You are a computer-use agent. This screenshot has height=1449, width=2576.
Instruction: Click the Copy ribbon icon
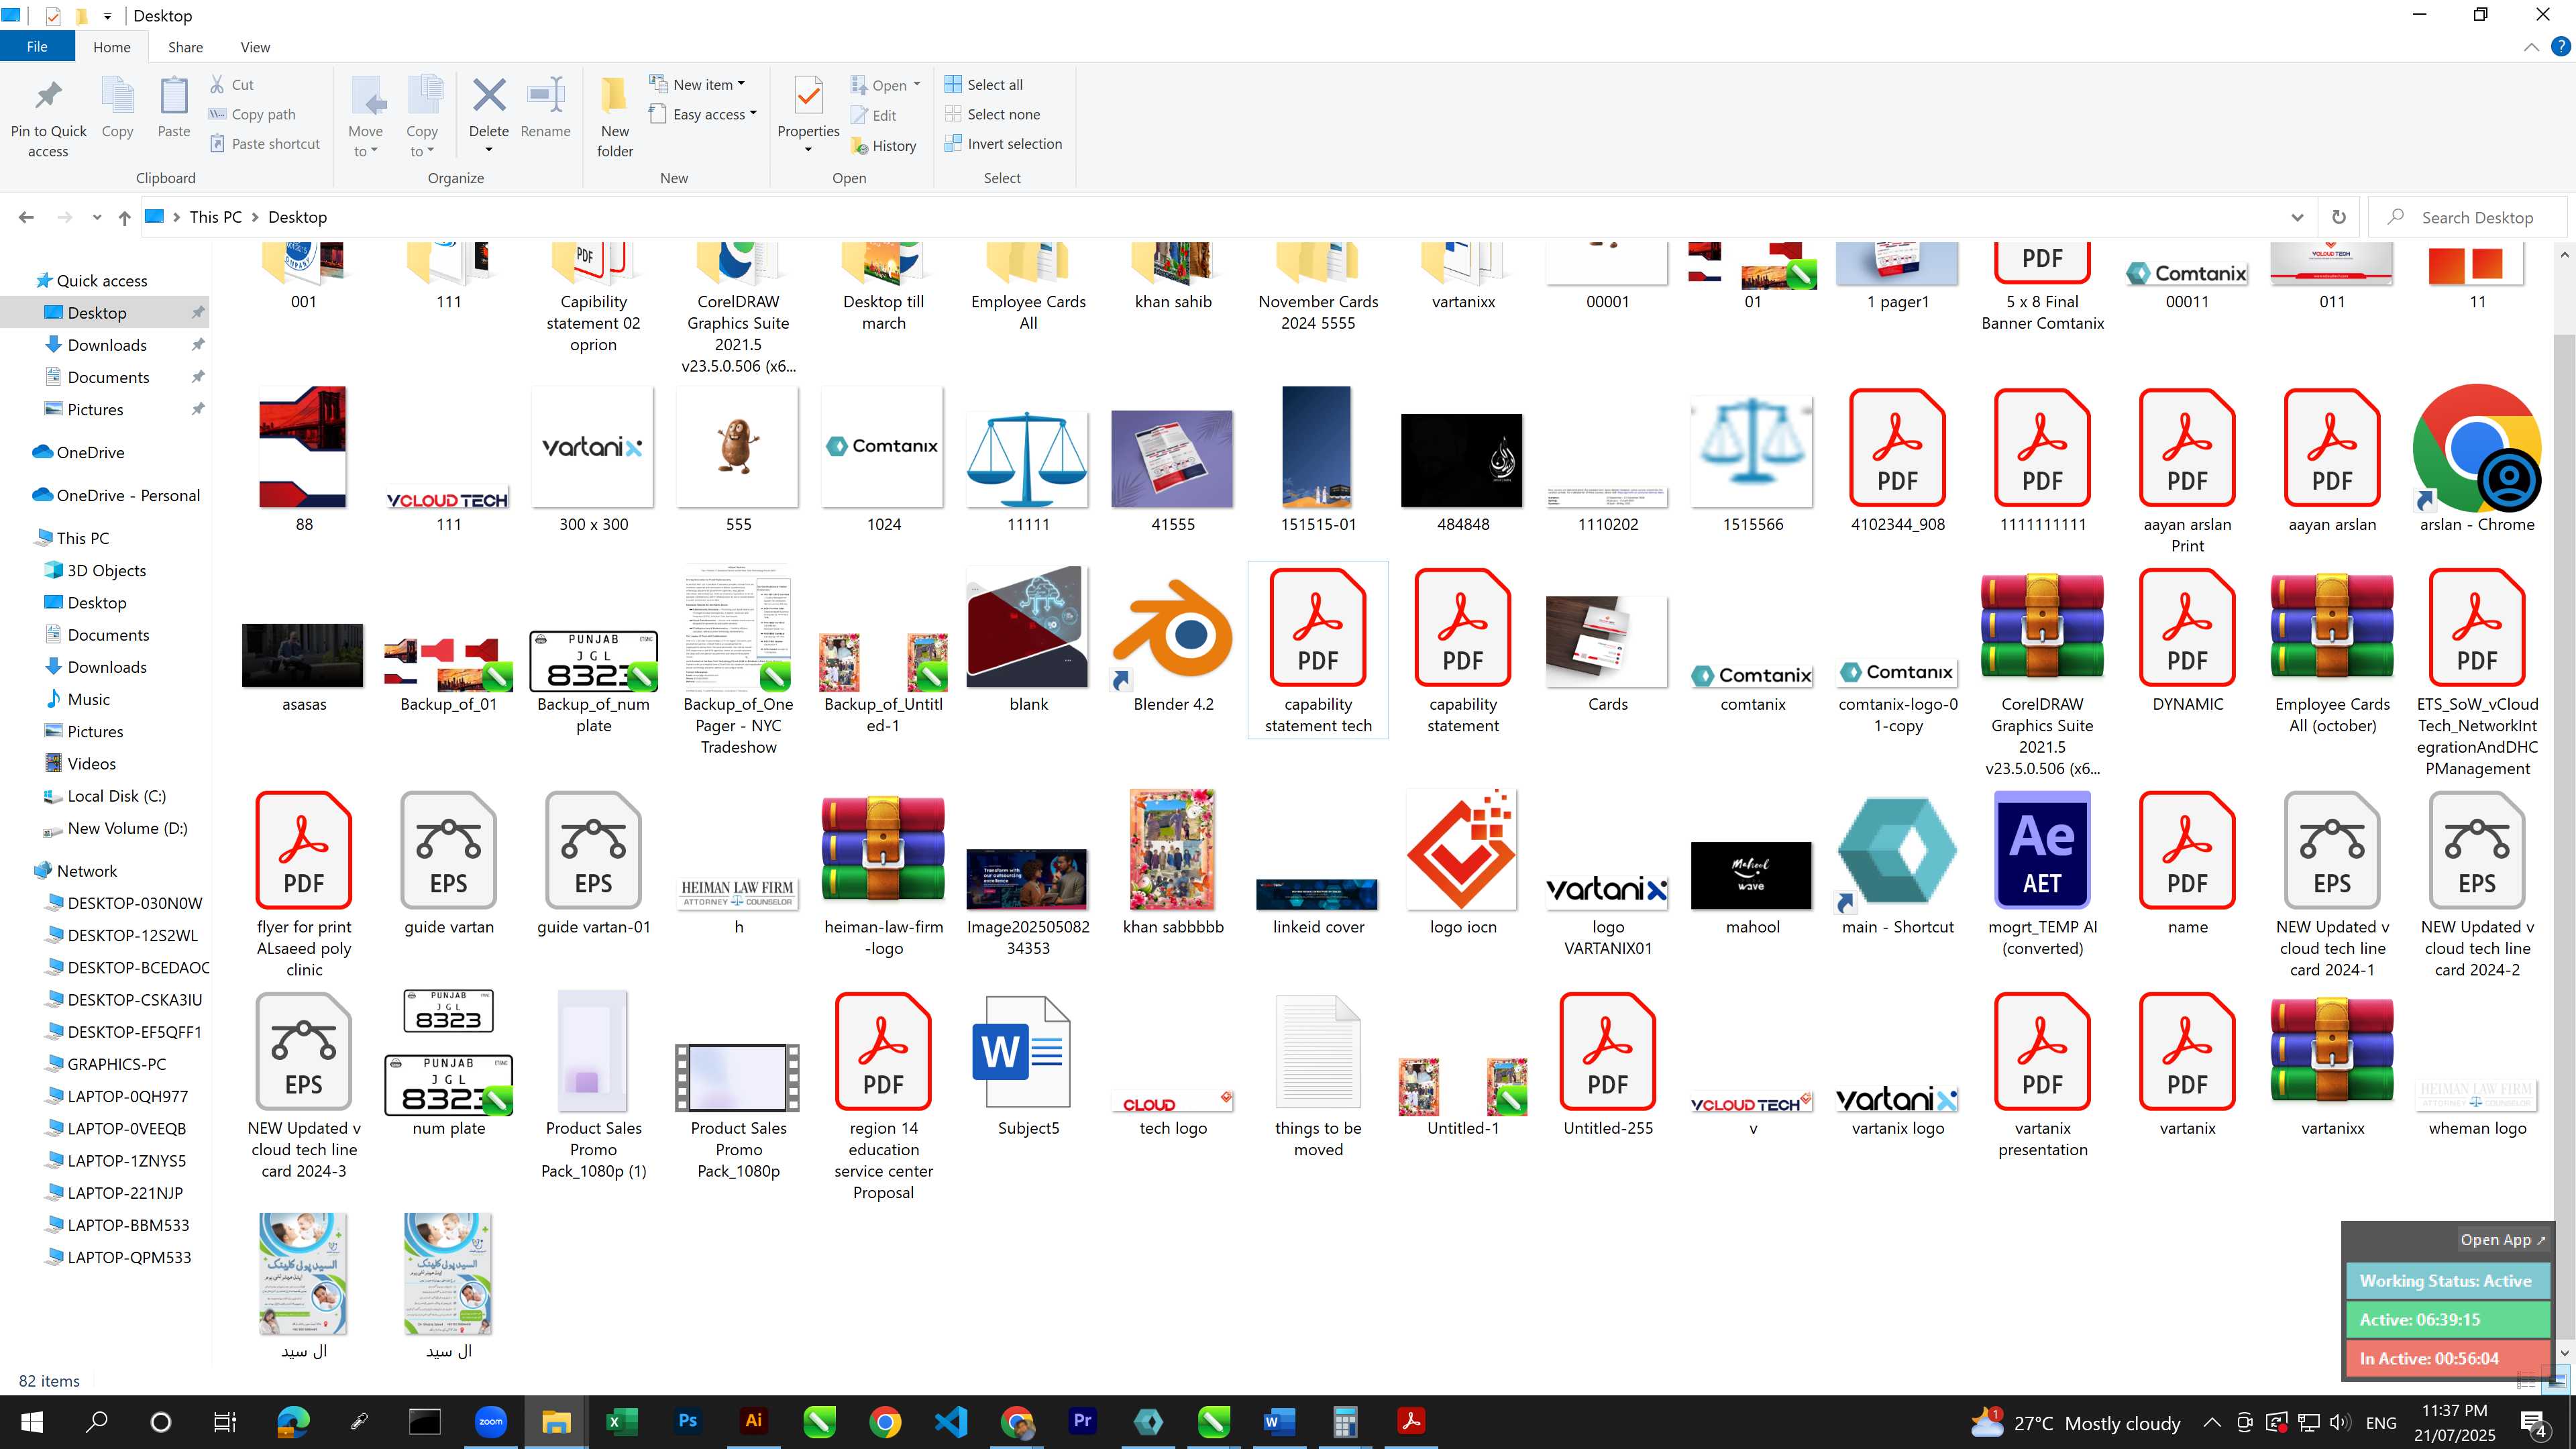click(x=117, y=96)
